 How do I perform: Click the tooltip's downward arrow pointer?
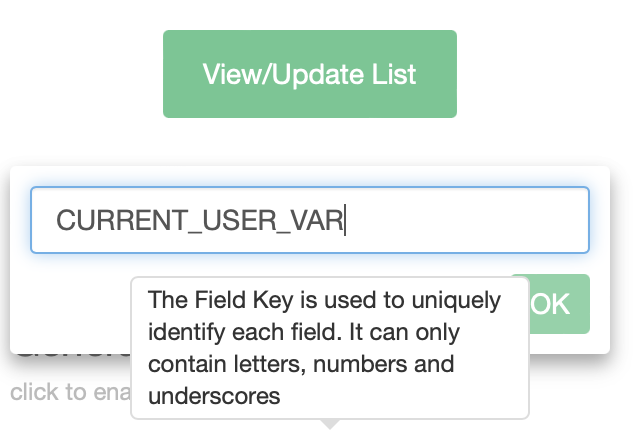pos(330,424)
